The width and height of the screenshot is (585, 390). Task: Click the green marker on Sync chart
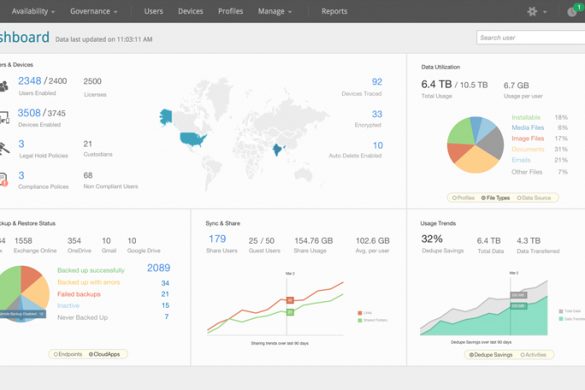coord(290,312)
